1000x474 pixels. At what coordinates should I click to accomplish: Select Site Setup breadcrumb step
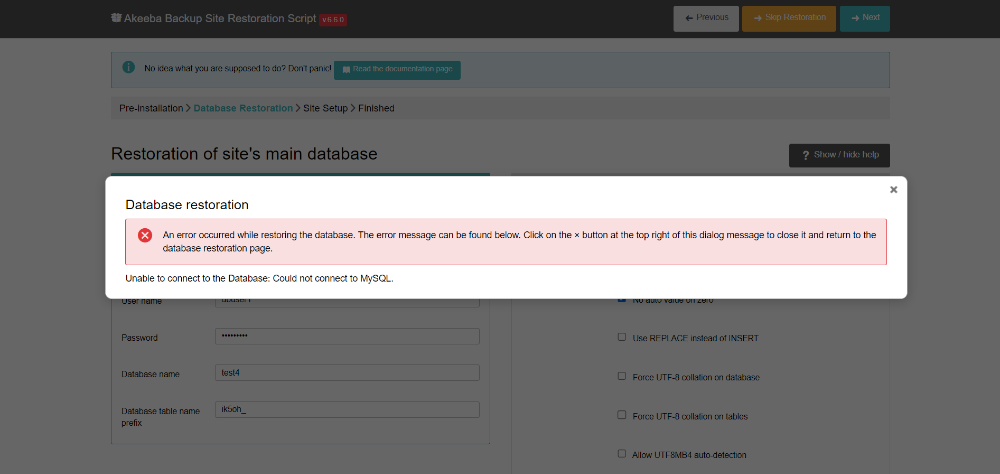325,108
